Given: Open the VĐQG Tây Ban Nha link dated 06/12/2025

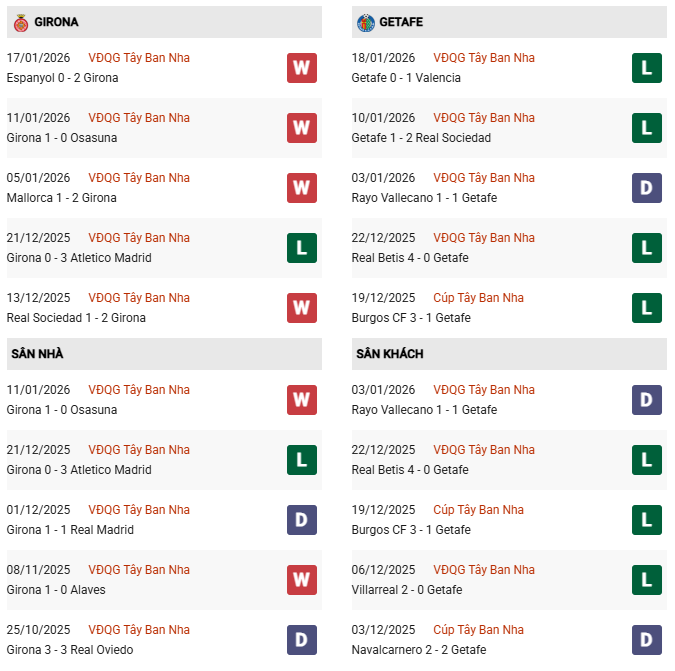Looking at the screenshot, I should (484, 570).
